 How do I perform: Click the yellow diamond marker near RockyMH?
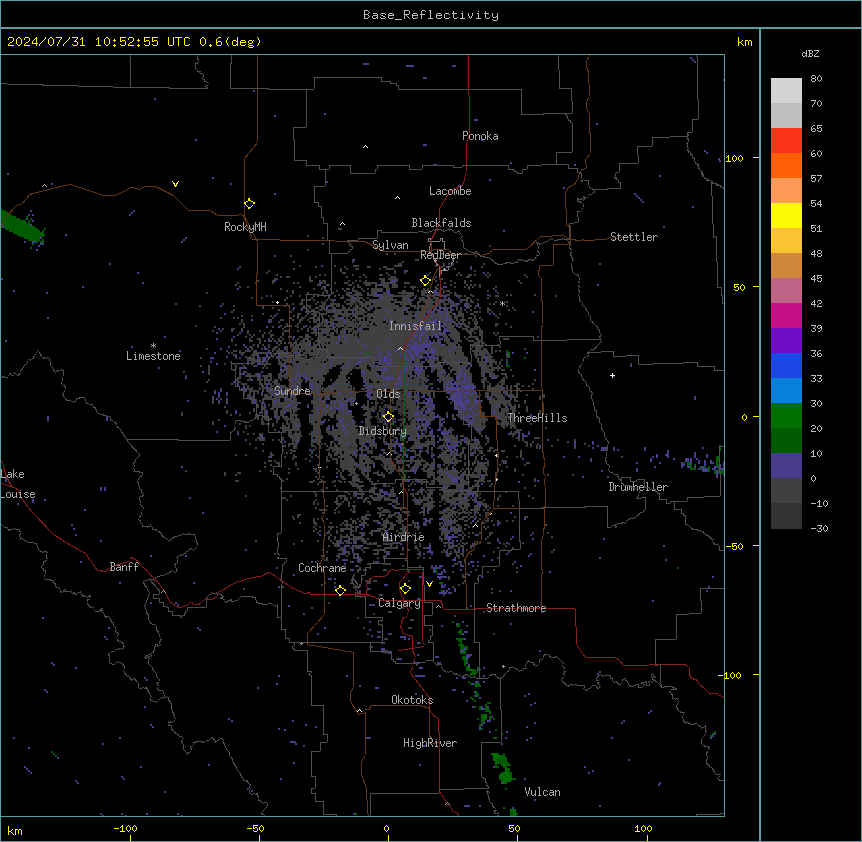click(250, 204)
